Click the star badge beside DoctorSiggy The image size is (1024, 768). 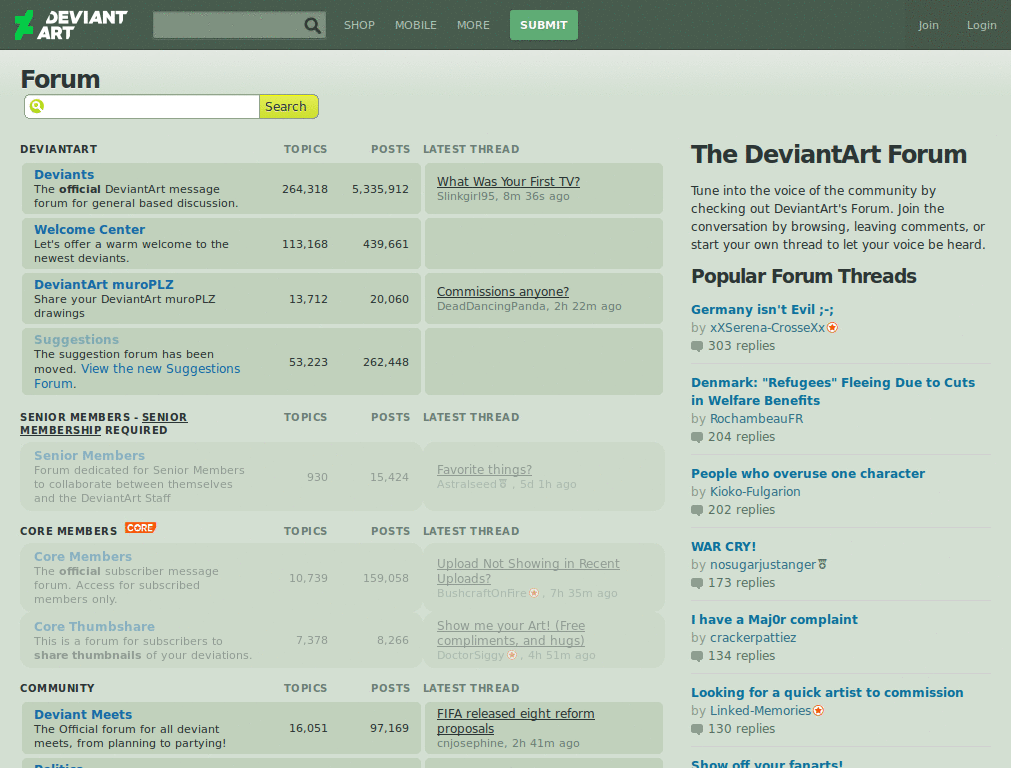click(512, 655)
